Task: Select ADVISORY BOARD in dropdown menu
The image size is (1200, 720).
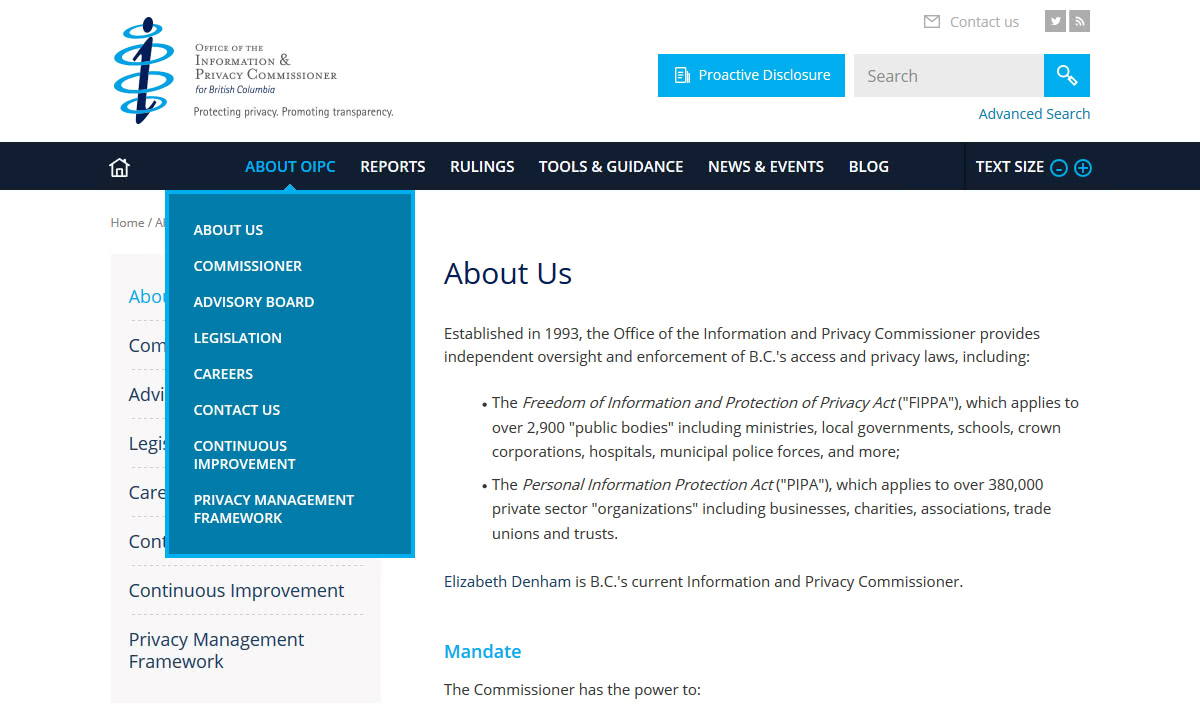Action: pos(254,302)
